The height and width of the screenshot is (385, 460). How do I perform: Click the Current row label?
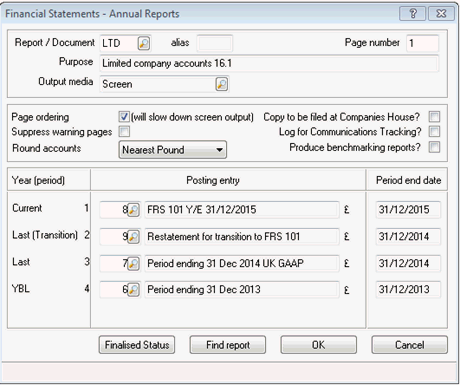[27, 208]
